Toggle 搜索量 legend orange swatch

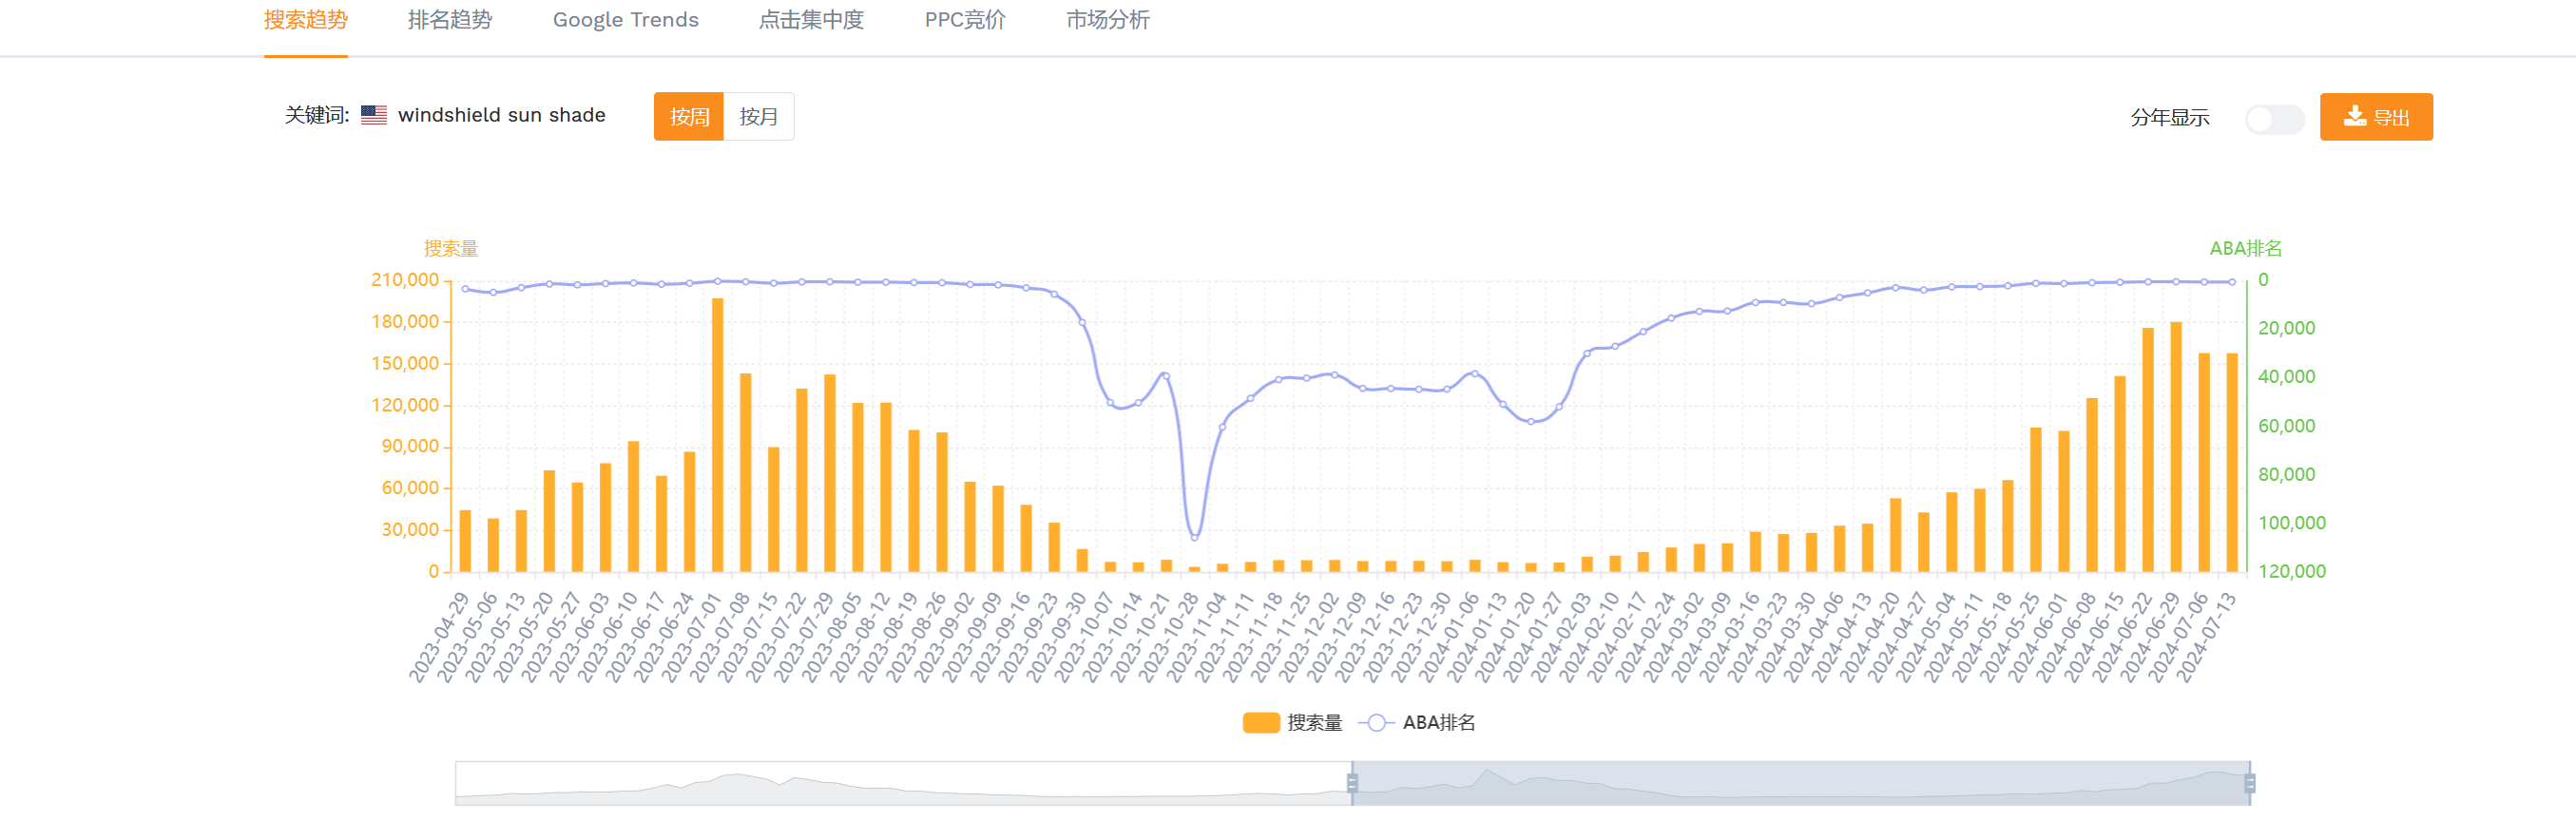pos(1260,723)
